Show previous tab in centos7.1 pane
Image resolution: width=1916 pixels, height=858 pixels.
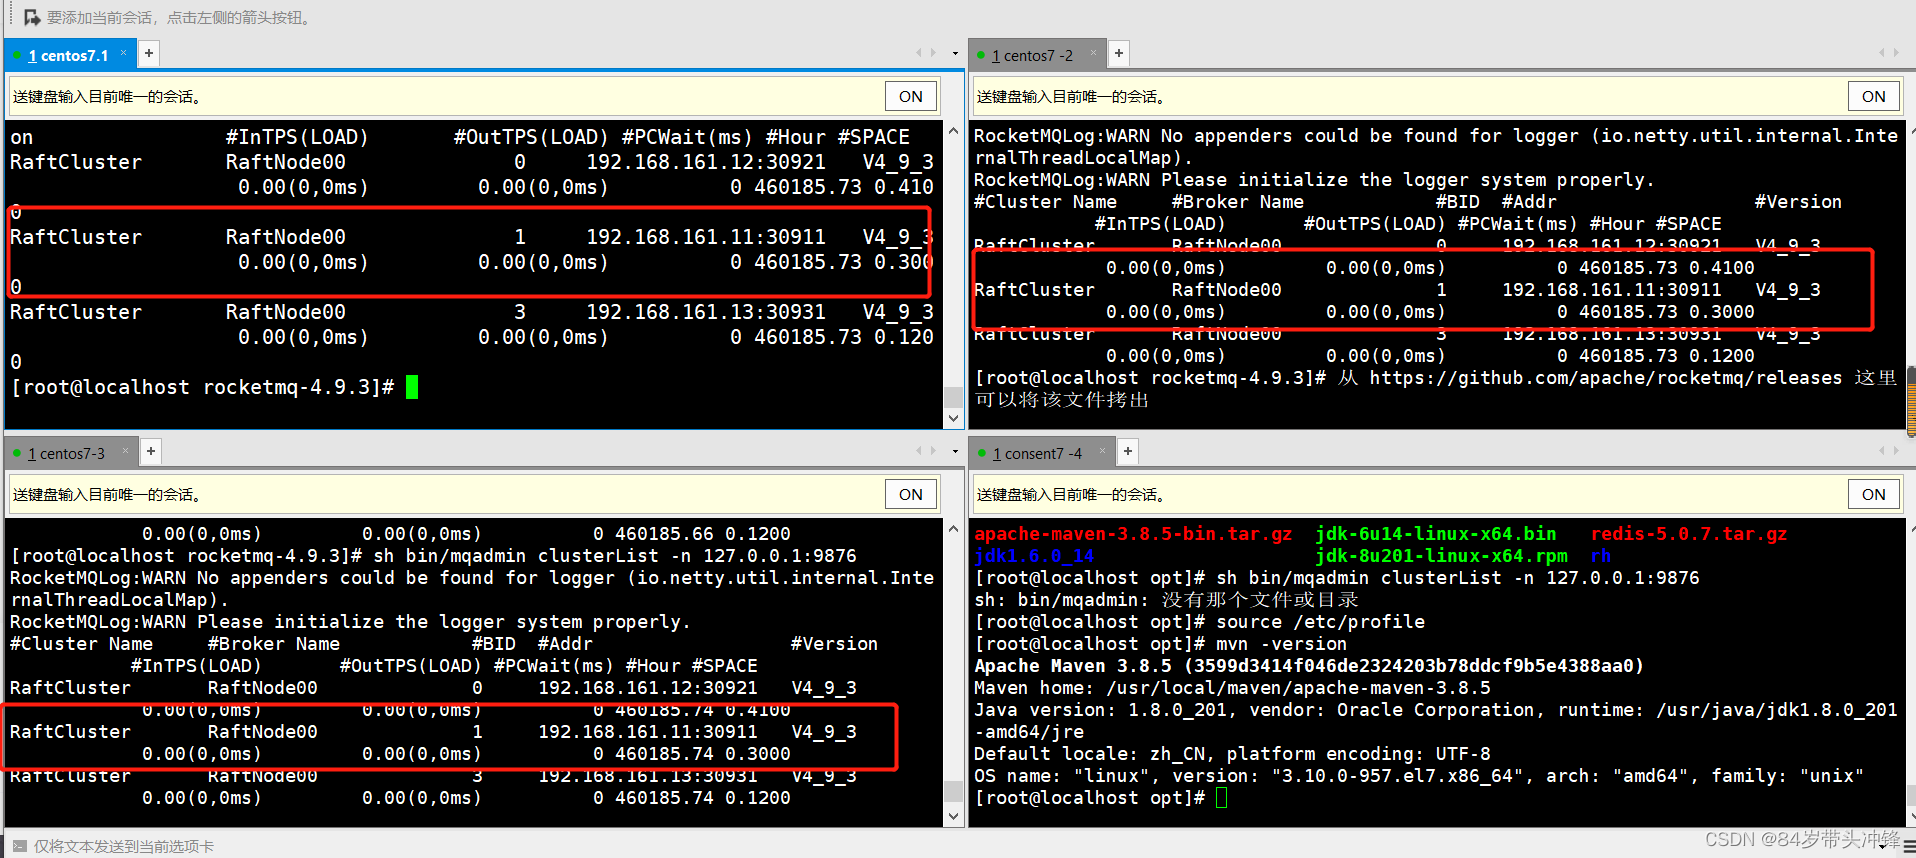[919, 53]
